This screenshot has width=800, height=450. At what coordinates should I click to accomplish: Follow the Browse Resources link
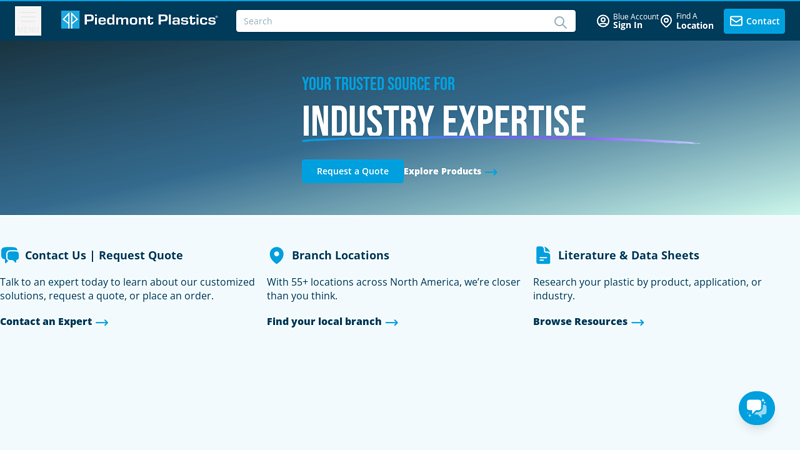click(588, 321)
